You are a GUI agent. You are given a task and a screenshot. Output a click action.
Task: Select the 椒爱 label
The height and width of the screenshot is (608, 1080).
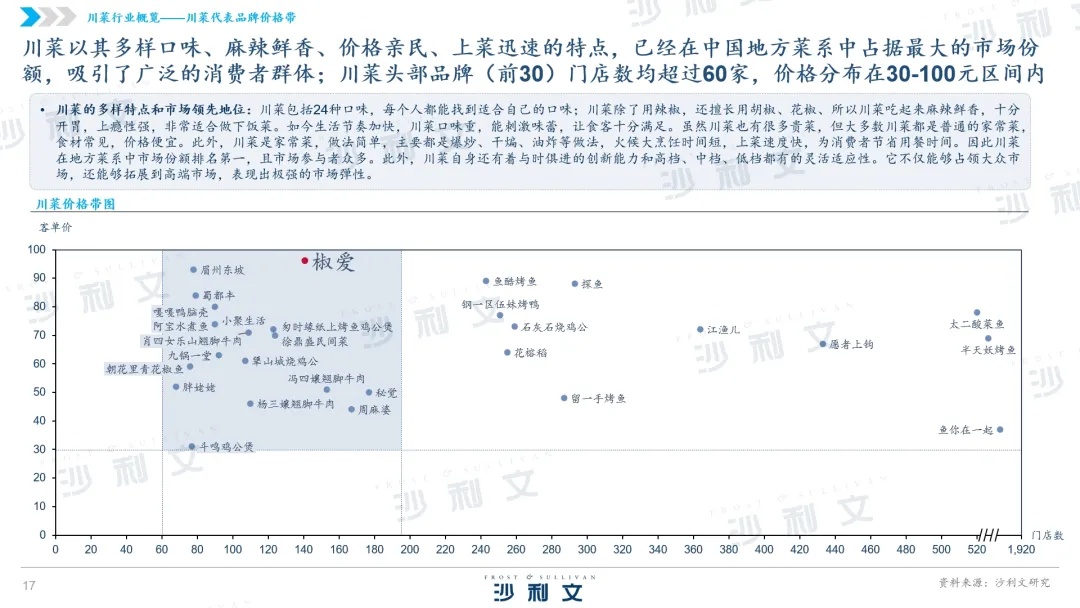(333, 262)
